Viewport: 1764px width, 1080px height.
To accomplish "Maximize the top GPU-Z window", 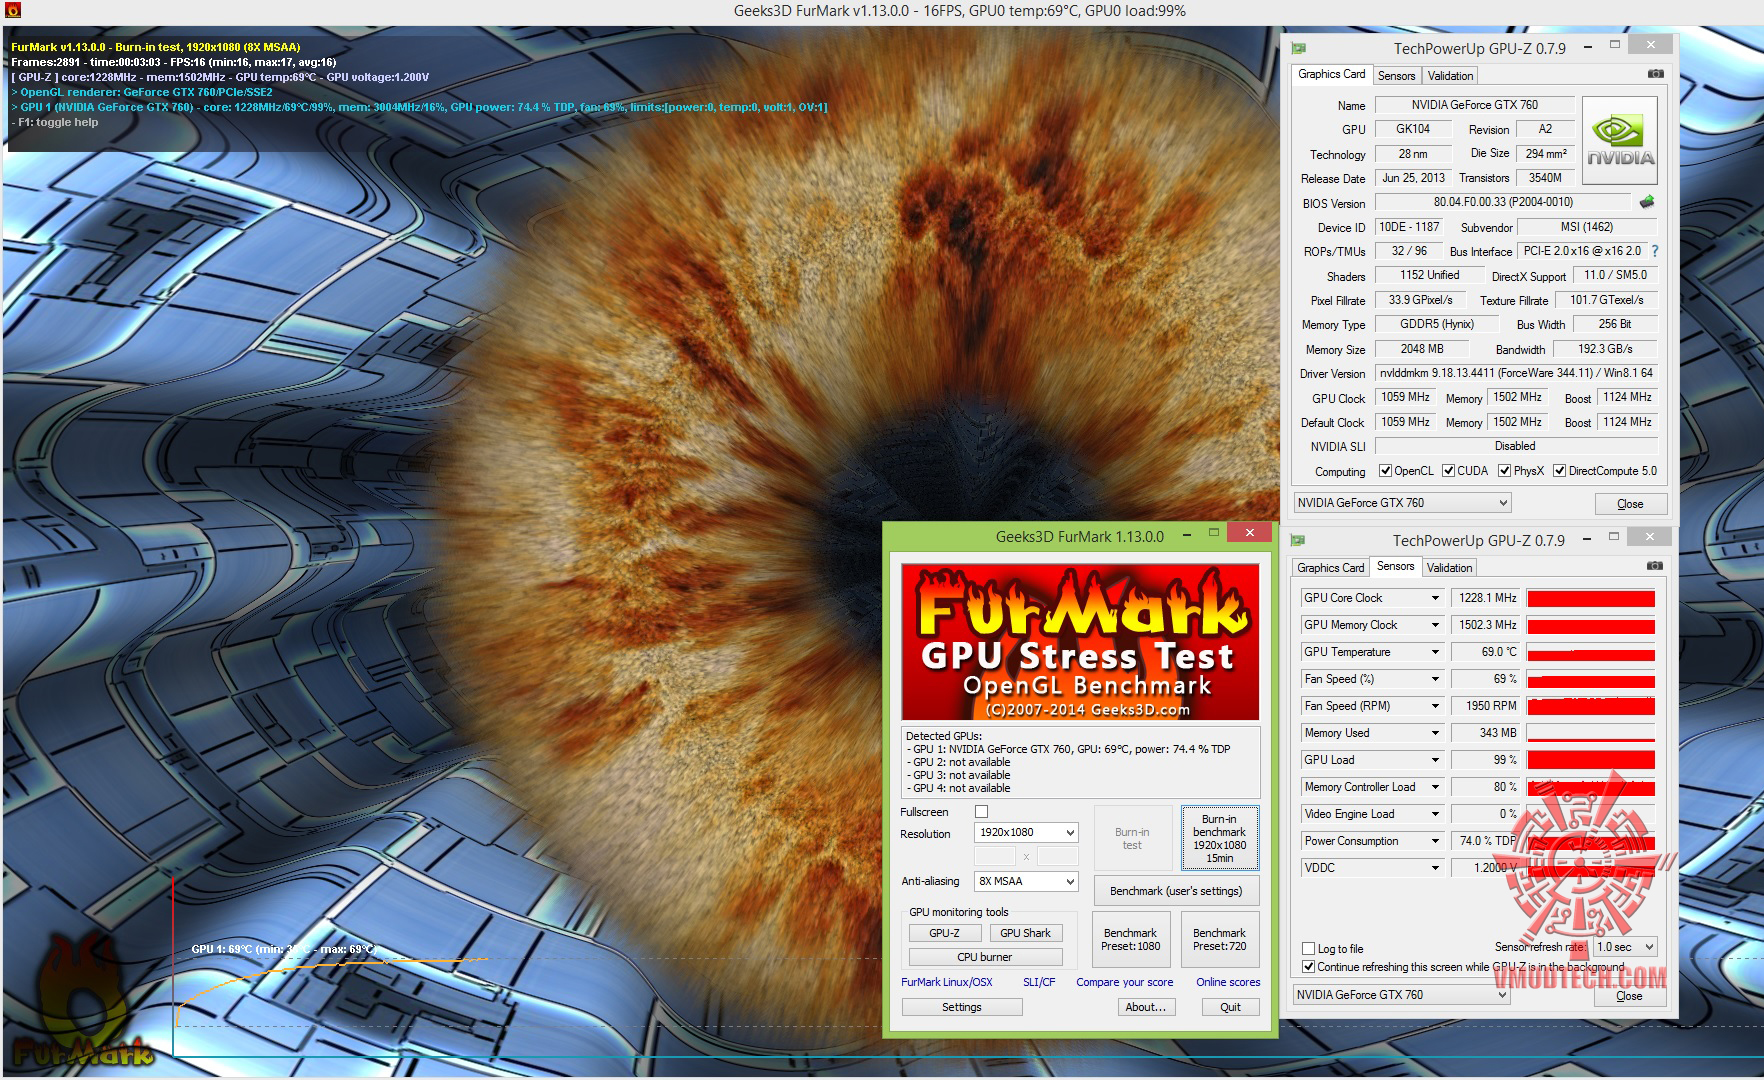I will (x=1614, y=44).
